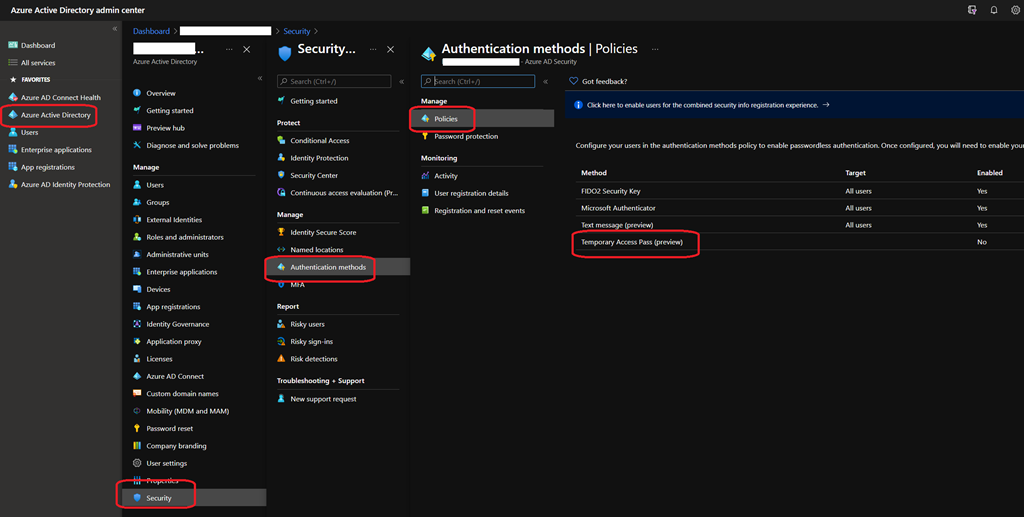Collapse the far-left navigation sidebar

click(114, 29)
